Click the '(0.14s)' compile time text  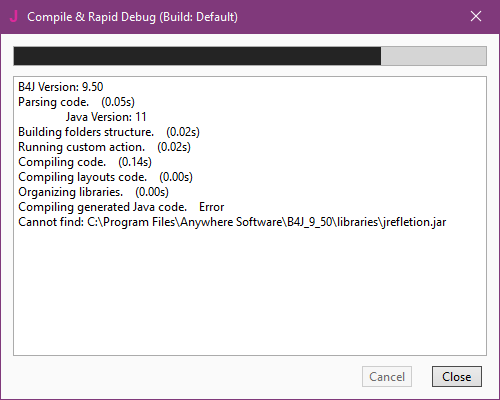[135, 162]
